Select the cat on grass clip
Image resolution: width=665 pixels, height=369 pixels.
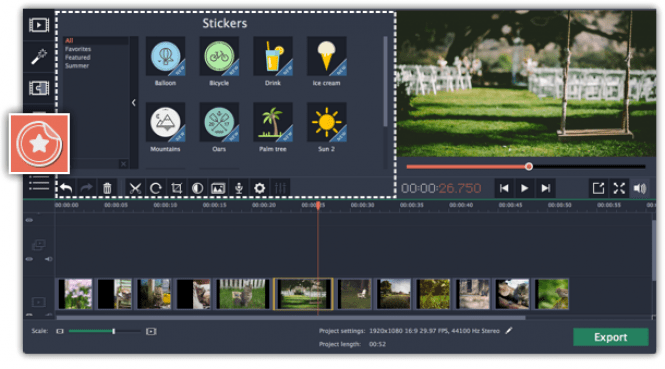click(x=243, y=294)
